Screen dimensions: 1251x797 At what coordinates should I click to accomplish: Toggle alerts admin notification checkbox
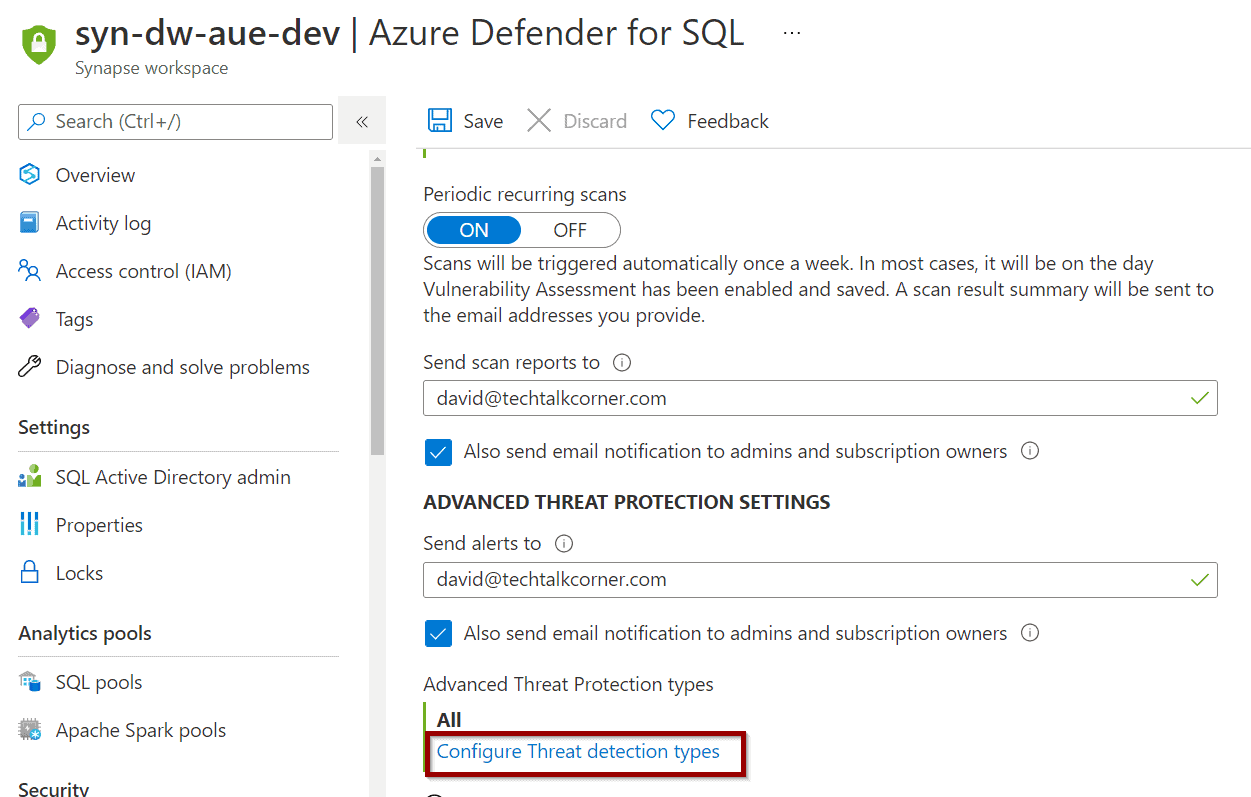tap(437, 633)
